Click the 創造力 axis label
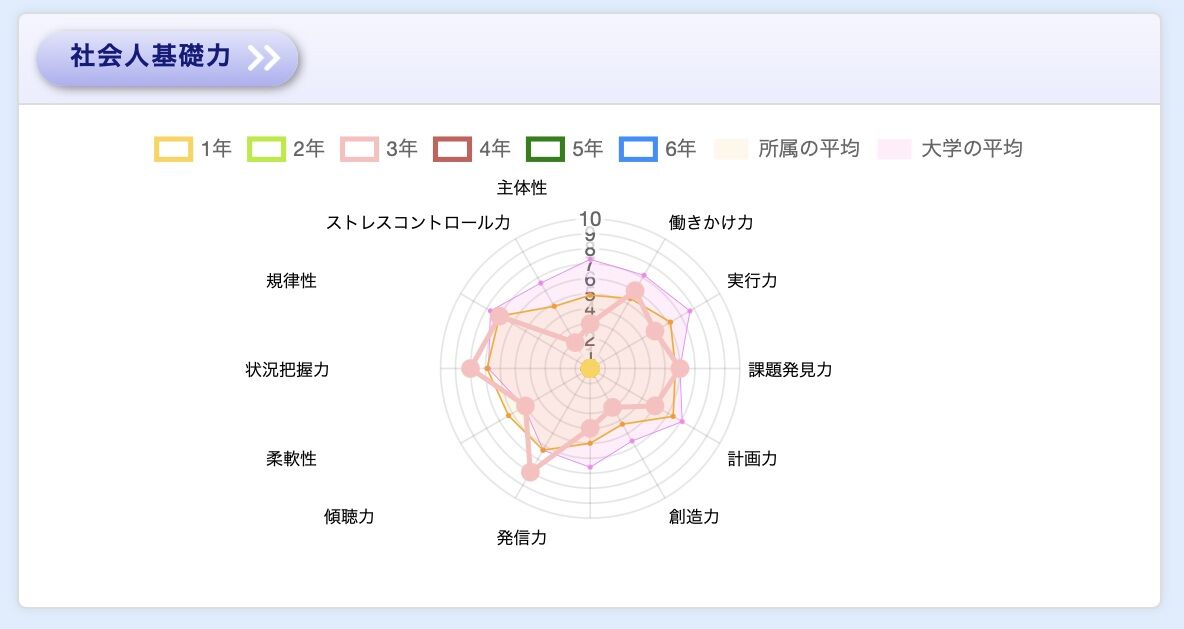The width and height of the screenshot is (1184, 629). pyautogui.click(x=694, y=516)
